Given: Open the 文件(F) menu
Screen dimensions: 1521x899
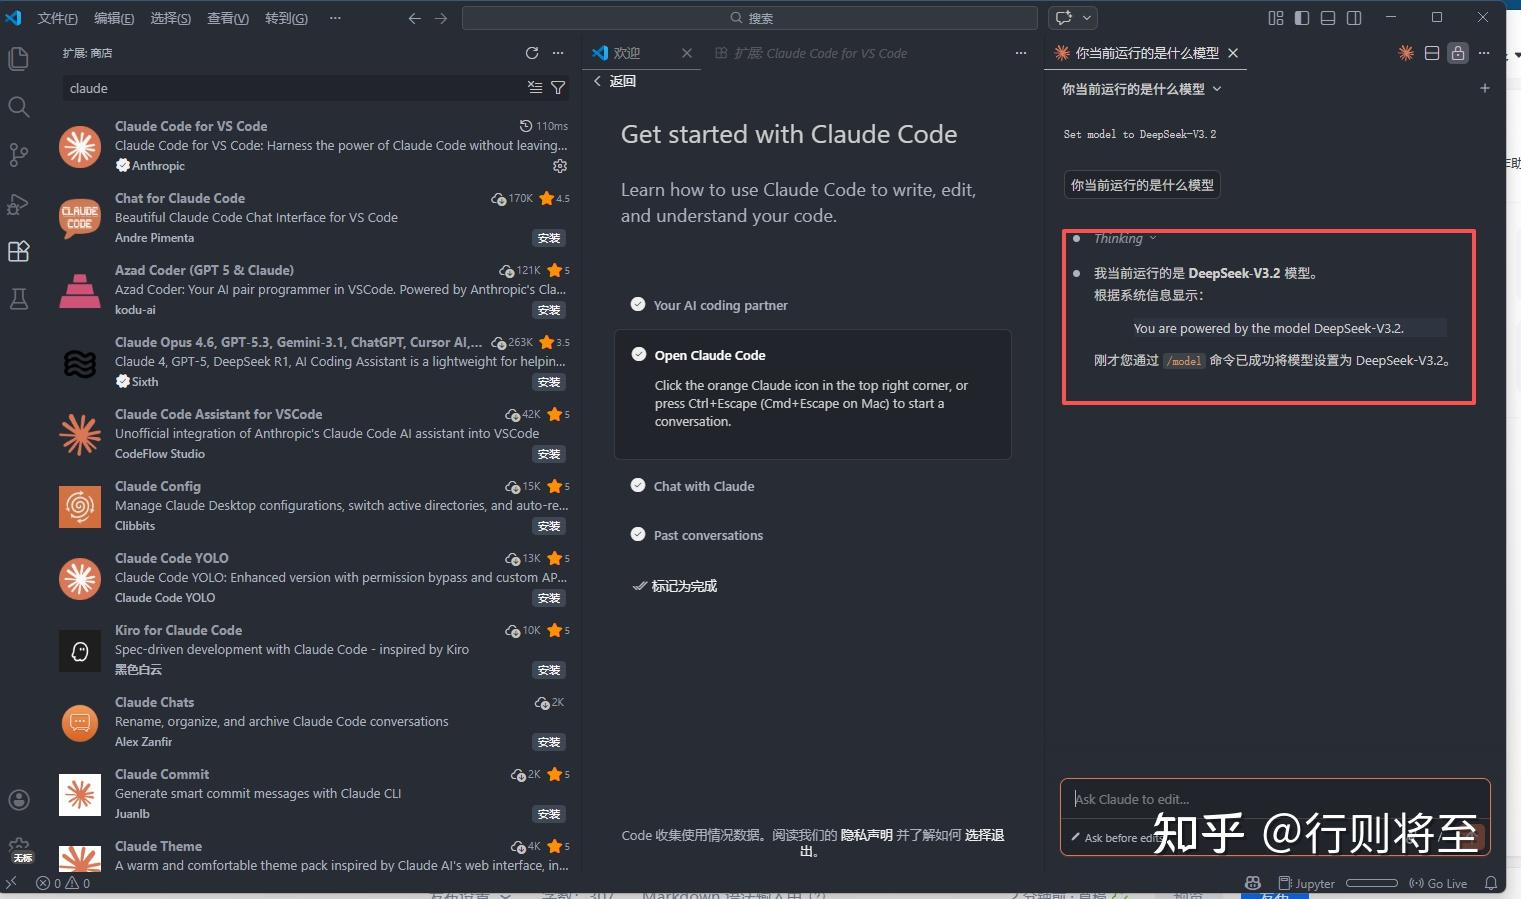Looking at the screenshot, I should (x=58, y=18).
